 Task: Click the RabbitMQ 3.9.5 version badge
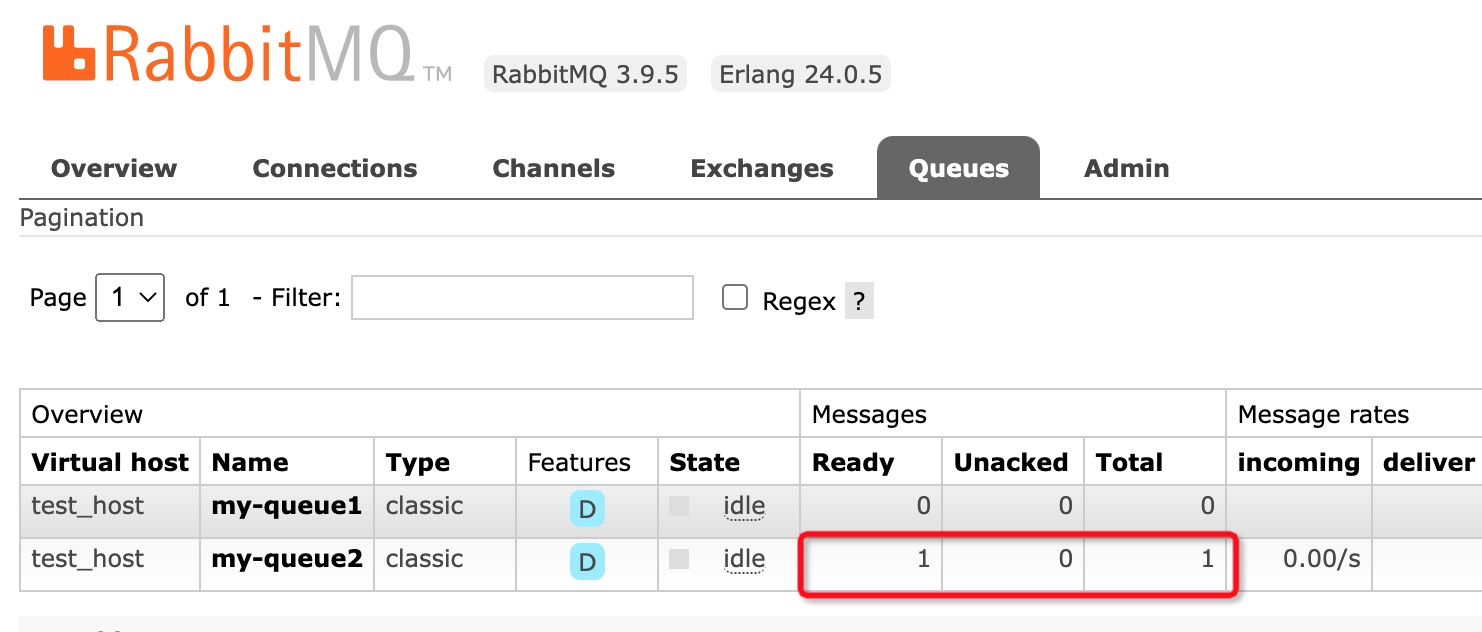(585, 72)
